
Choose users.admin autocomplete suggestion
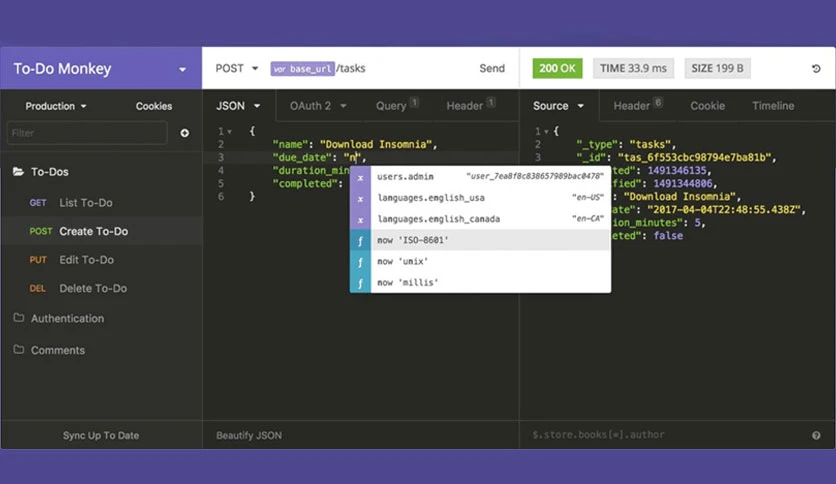pyautogui.click(x=480, y=176)
